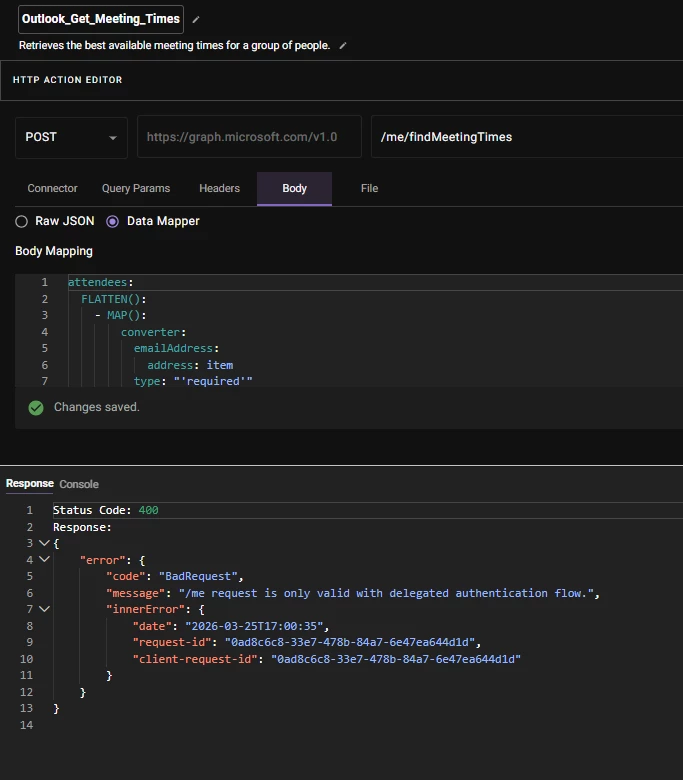Click the "attendees:" line in mapping
Screen dimensions: 683x780
click(100, 283)
